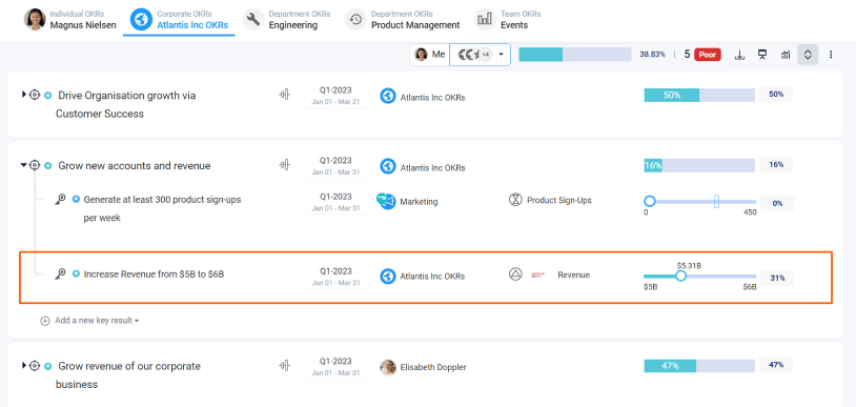Click plus icon beside Add a new key result
Image resolution: width=856 pixels, height=407 pixels.
[45, 321]
